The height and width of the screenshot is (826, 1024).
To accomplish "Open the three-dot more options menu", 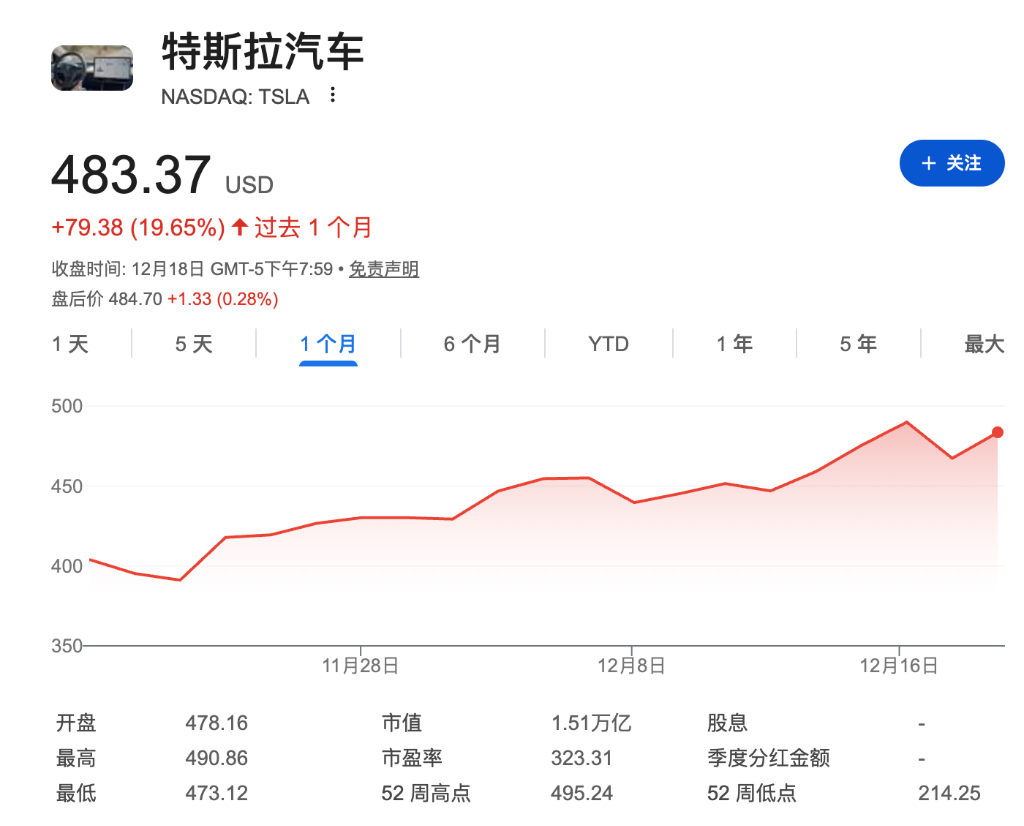I will tap(333, 96).
